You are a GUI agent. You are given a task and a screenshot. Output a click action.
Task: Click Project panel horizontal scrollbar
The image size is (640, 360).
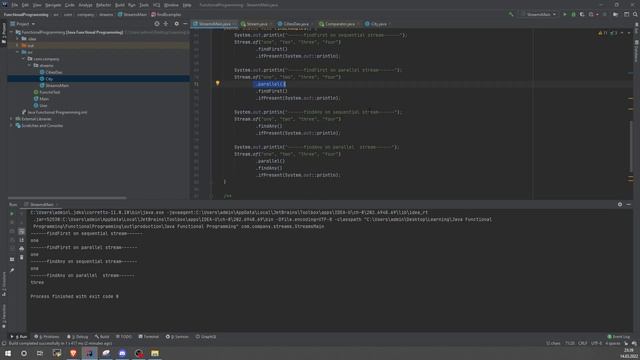click(67, 198)
